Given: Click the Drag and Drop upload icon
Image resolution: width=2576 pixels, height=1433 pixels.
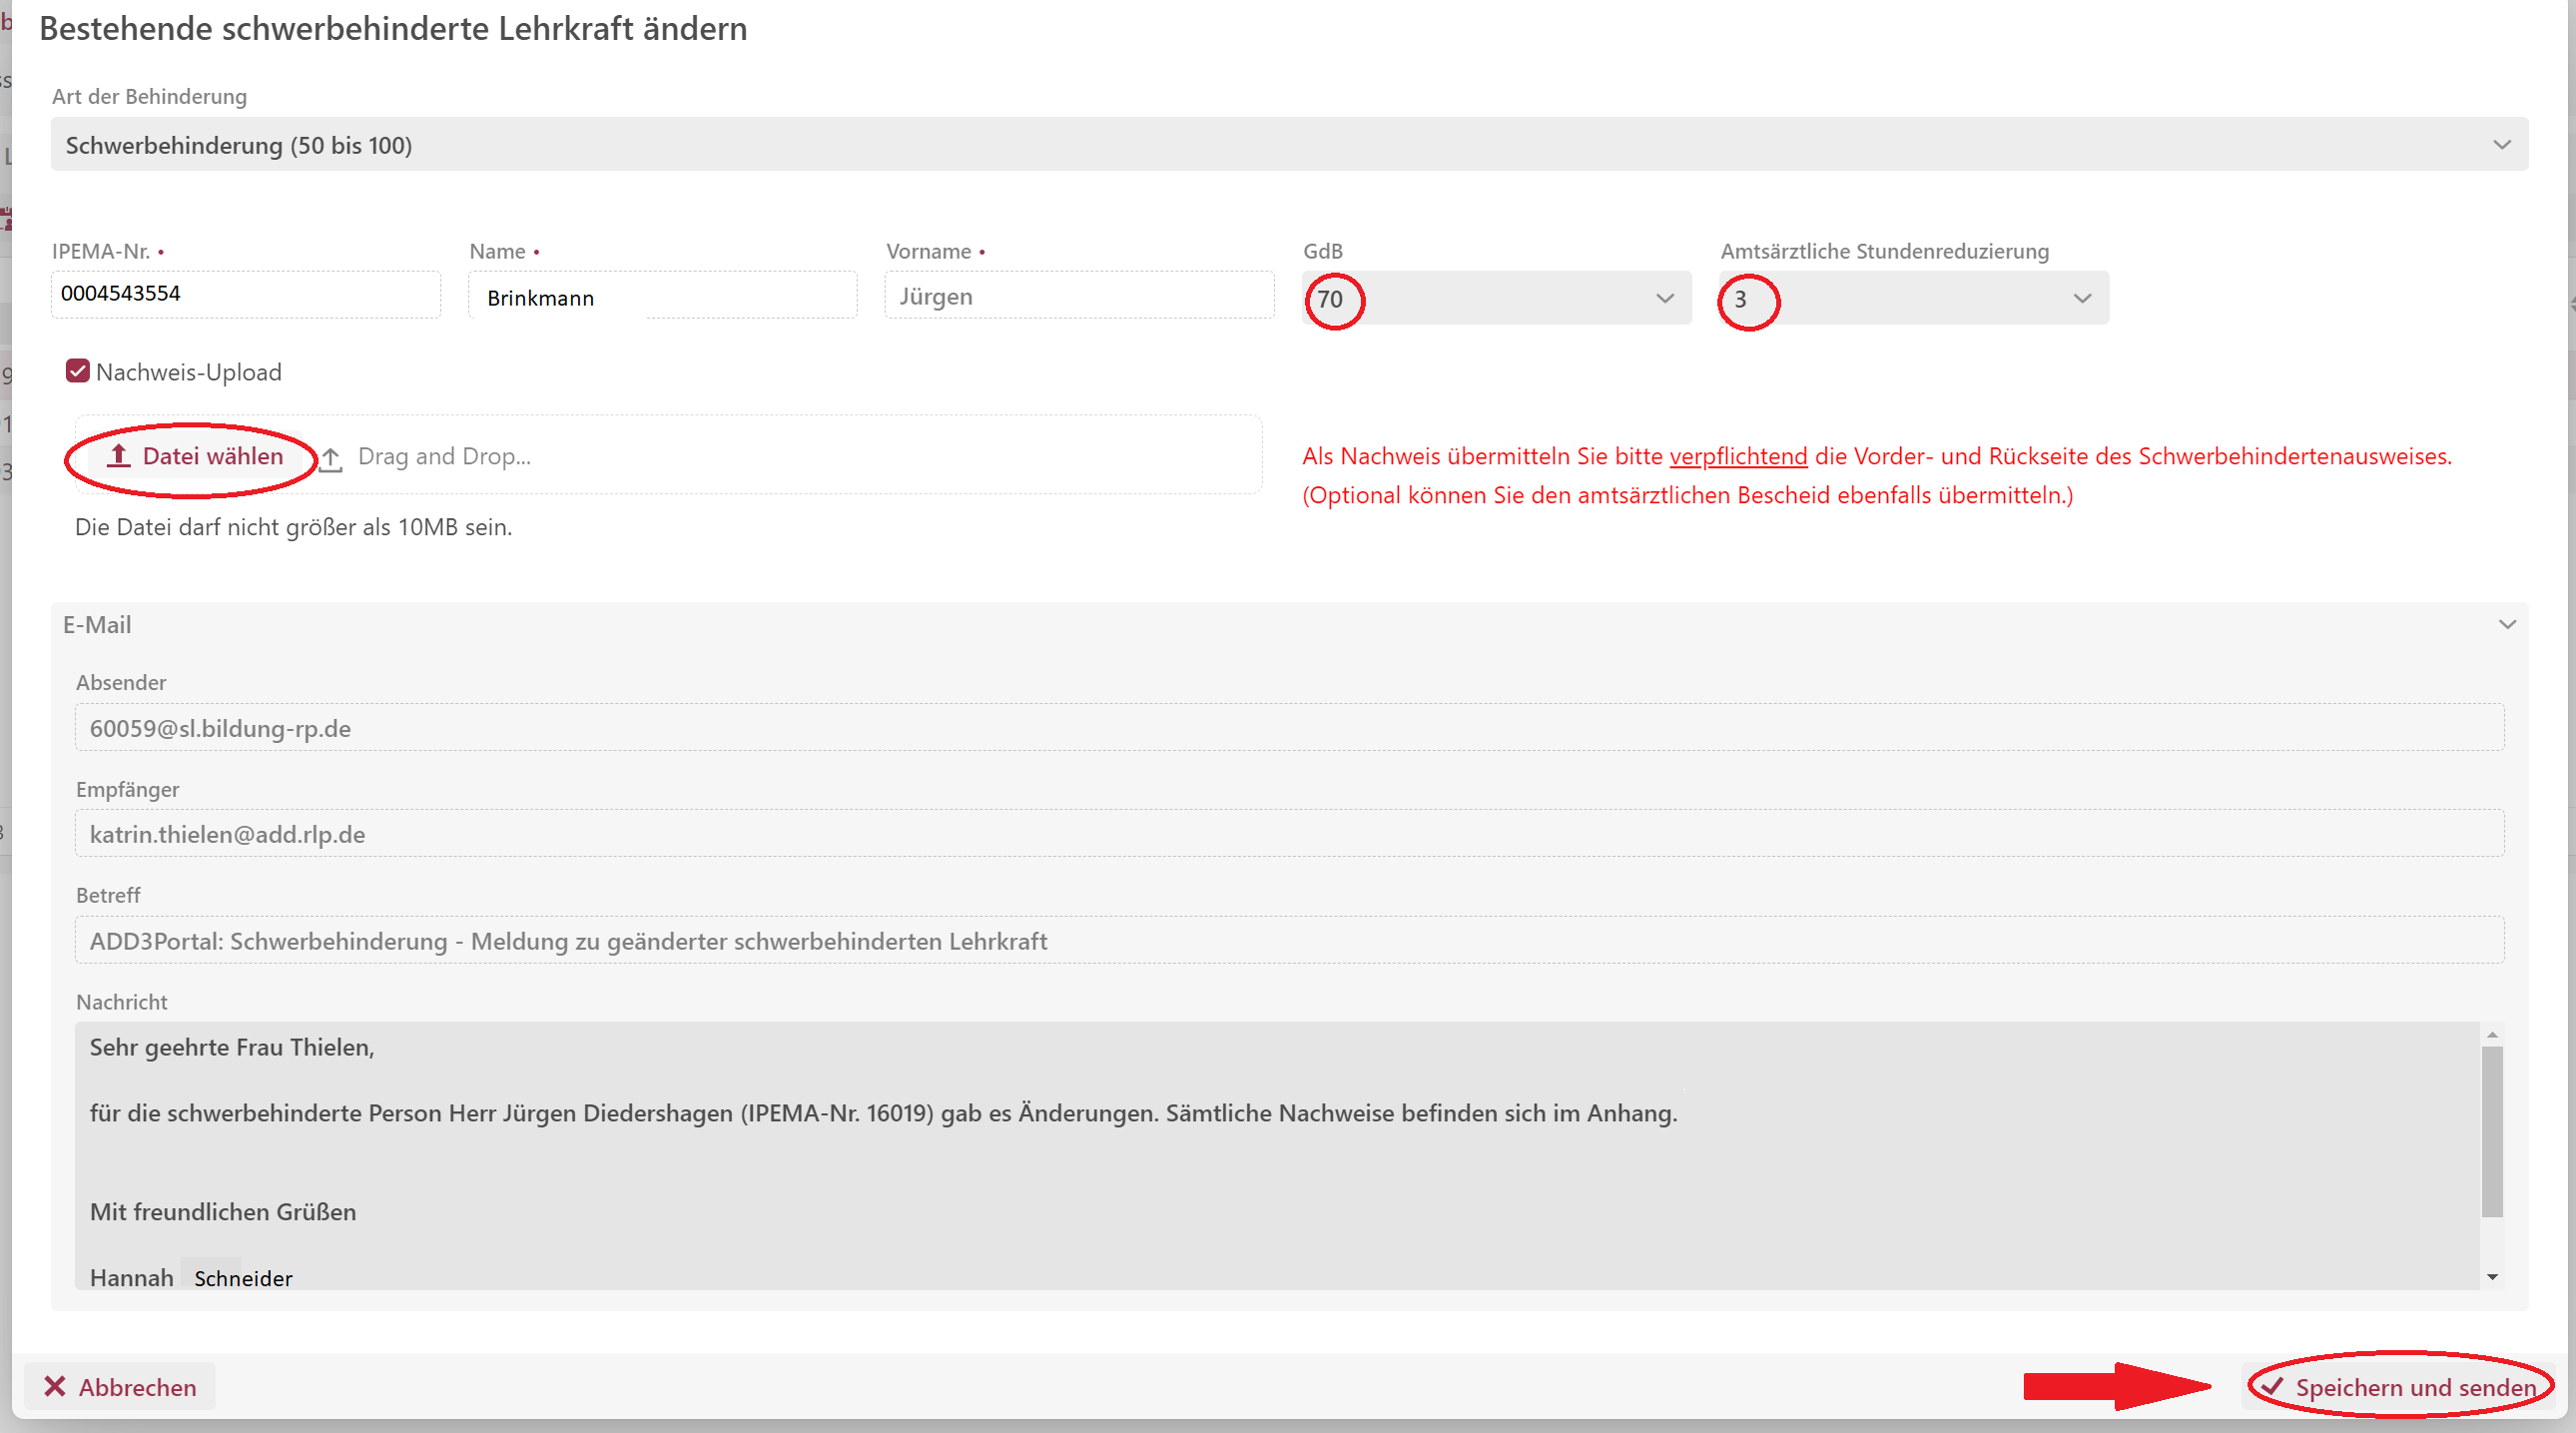Looking at the screenshot, I should 331,458.
